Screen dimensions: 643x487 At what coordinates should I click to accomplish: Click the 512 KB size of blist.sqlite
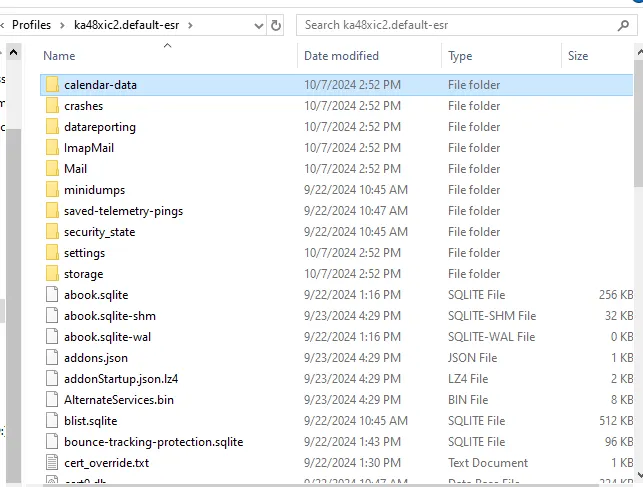(x=616, y=421)
